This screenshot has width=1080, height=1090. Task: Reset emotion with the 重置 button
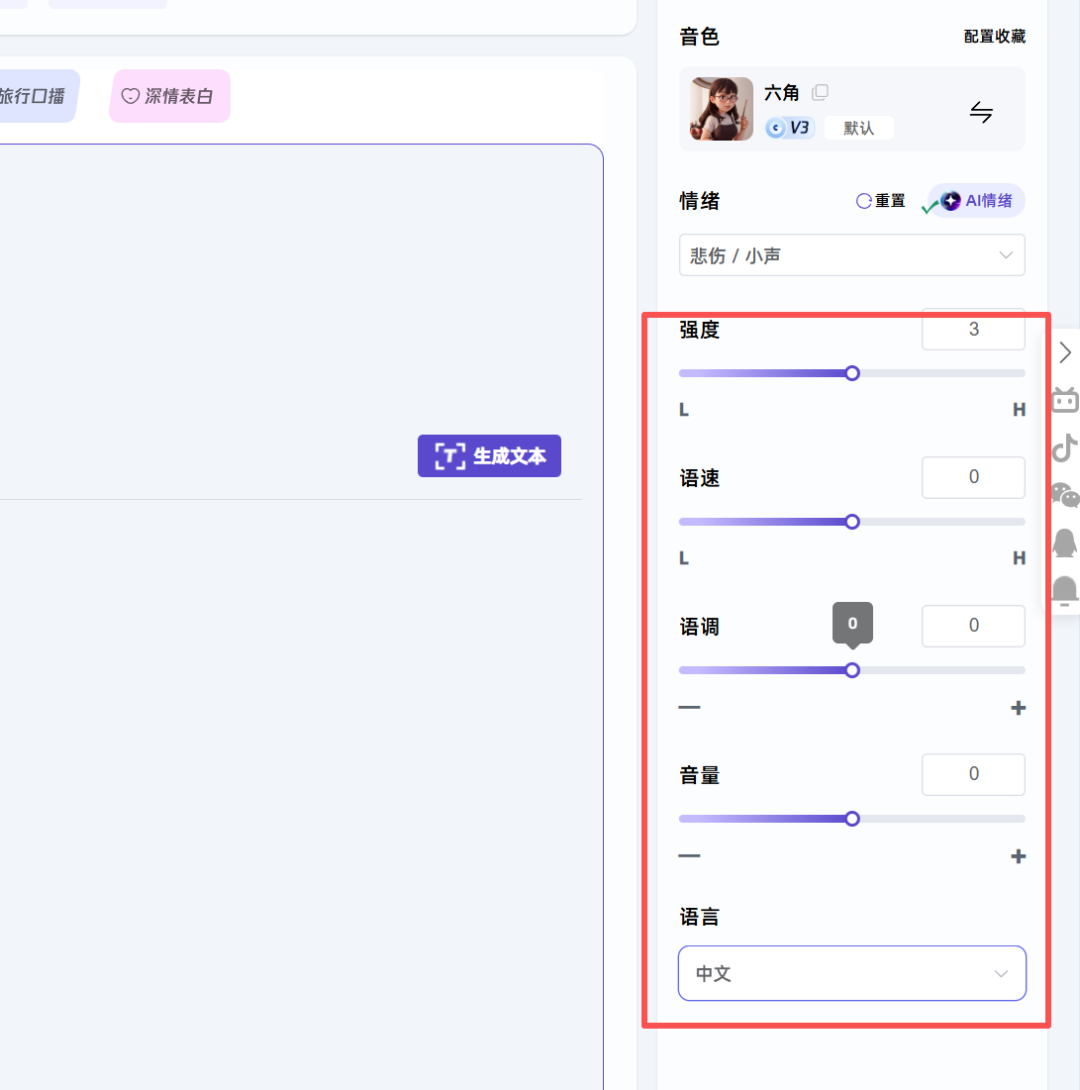tap(880, 200)
